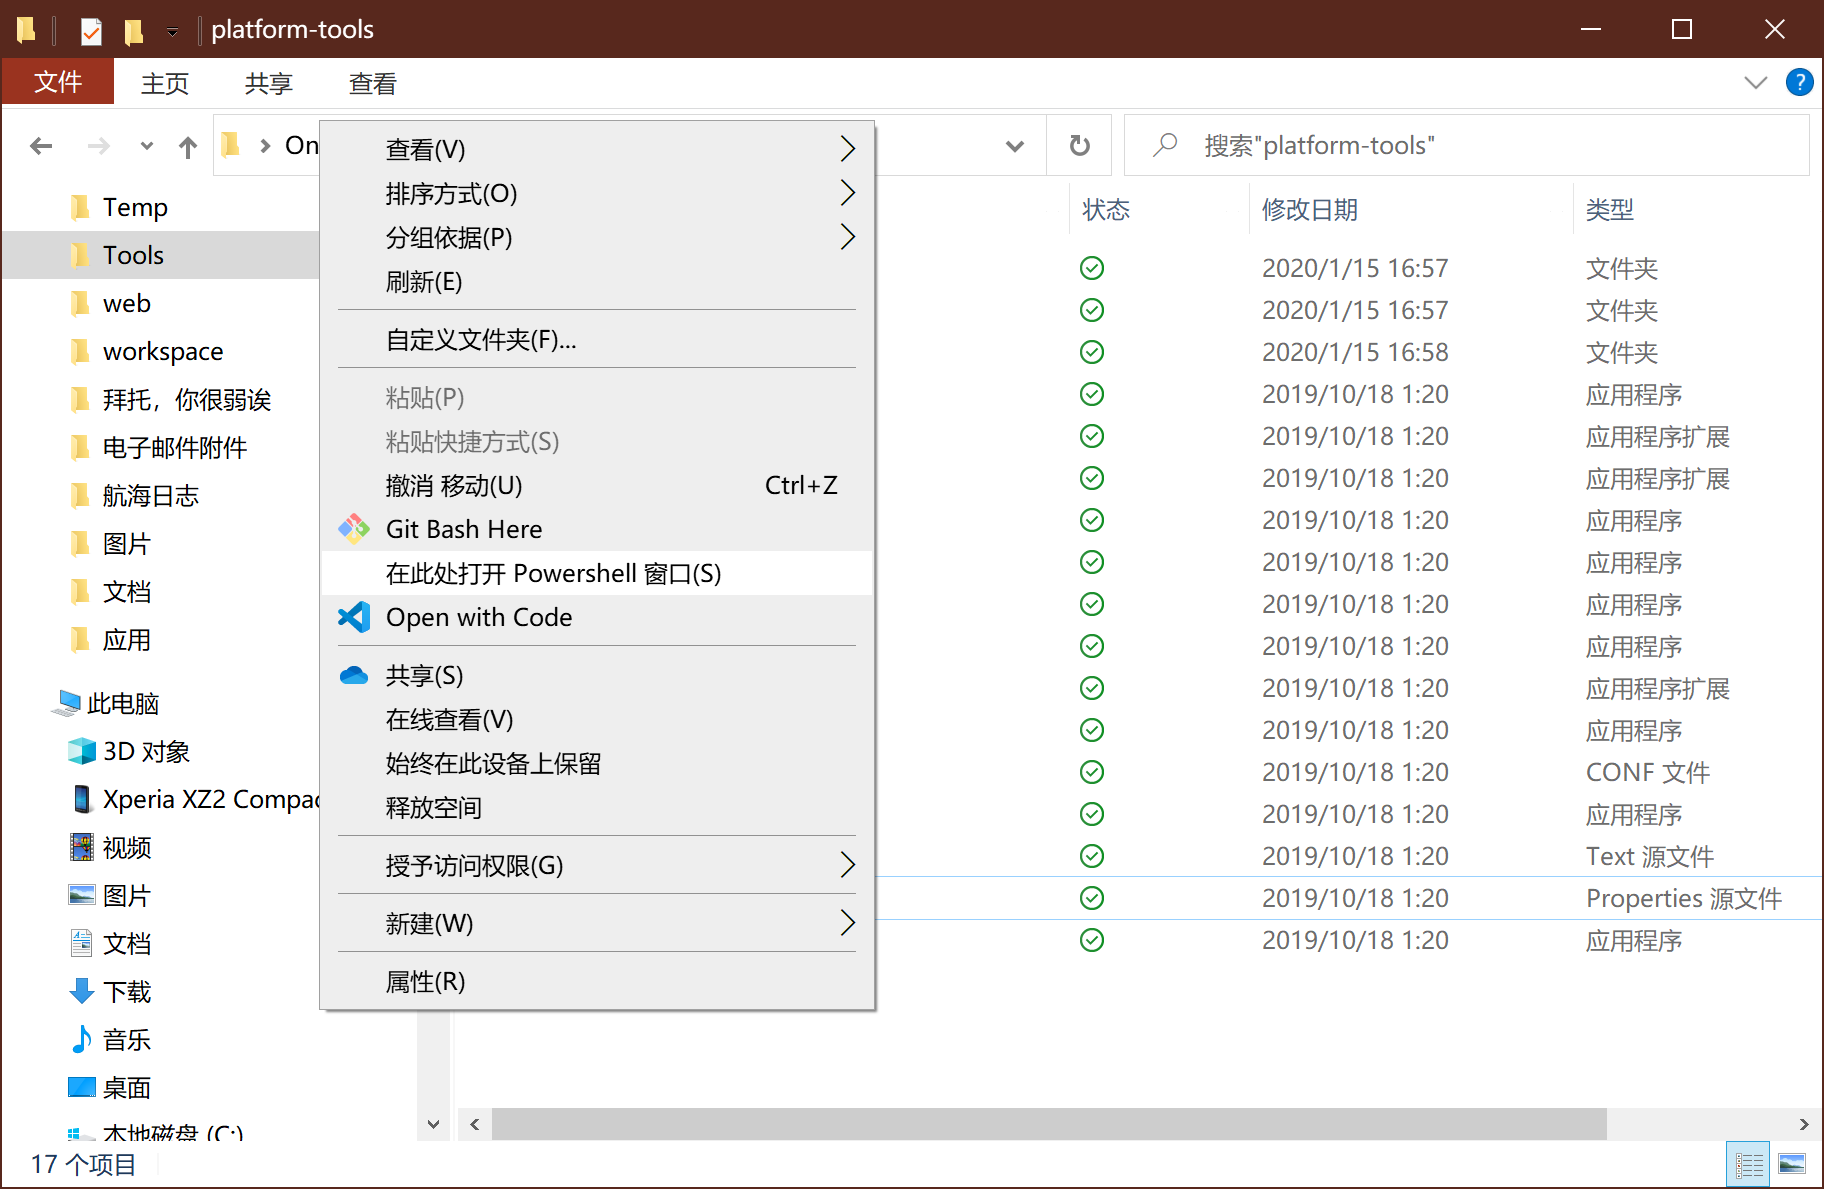Switch to the 查看 ribbon tab

pos(373,83)
